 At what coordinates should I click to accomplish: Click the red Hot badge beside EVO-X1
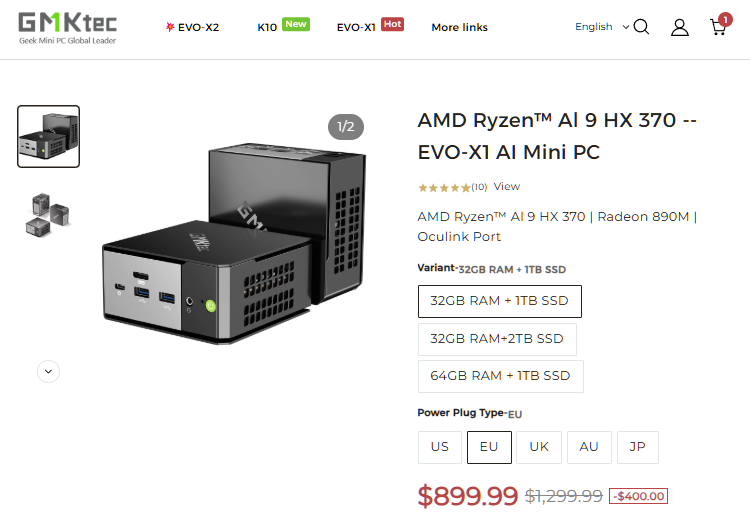pos(392,24)
